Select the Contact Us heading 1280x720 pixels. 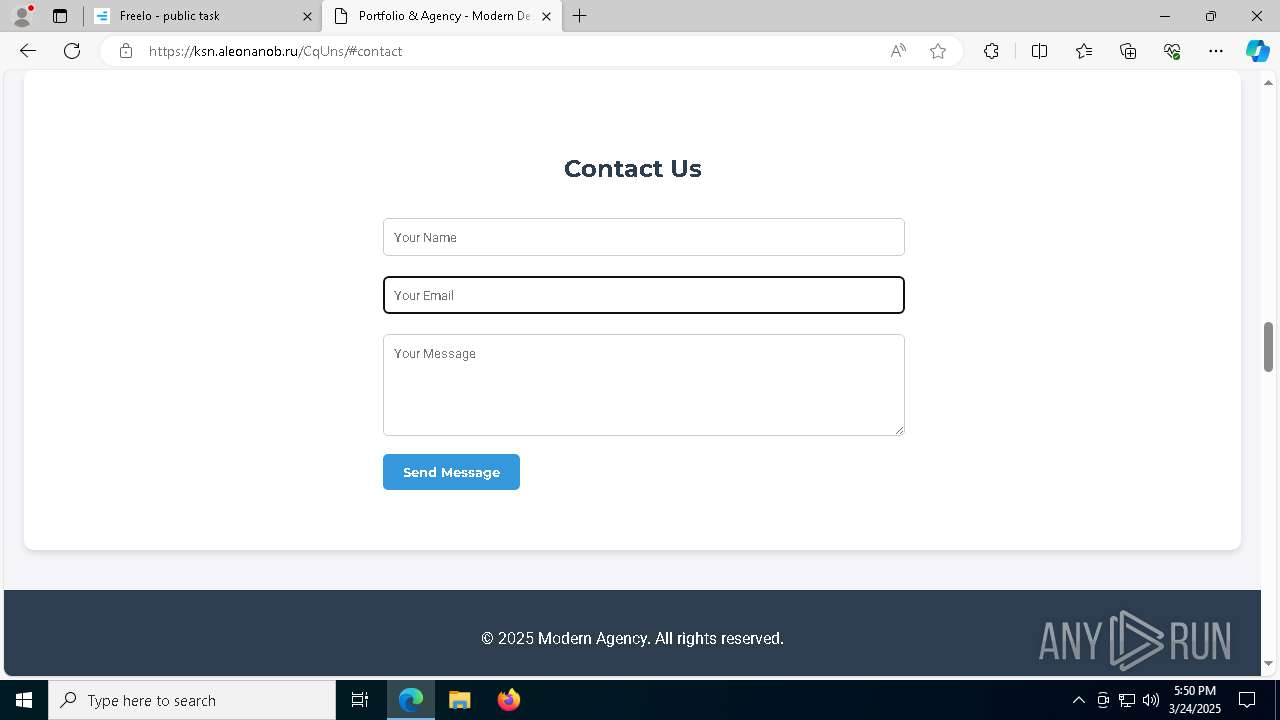tap(633, 168)
